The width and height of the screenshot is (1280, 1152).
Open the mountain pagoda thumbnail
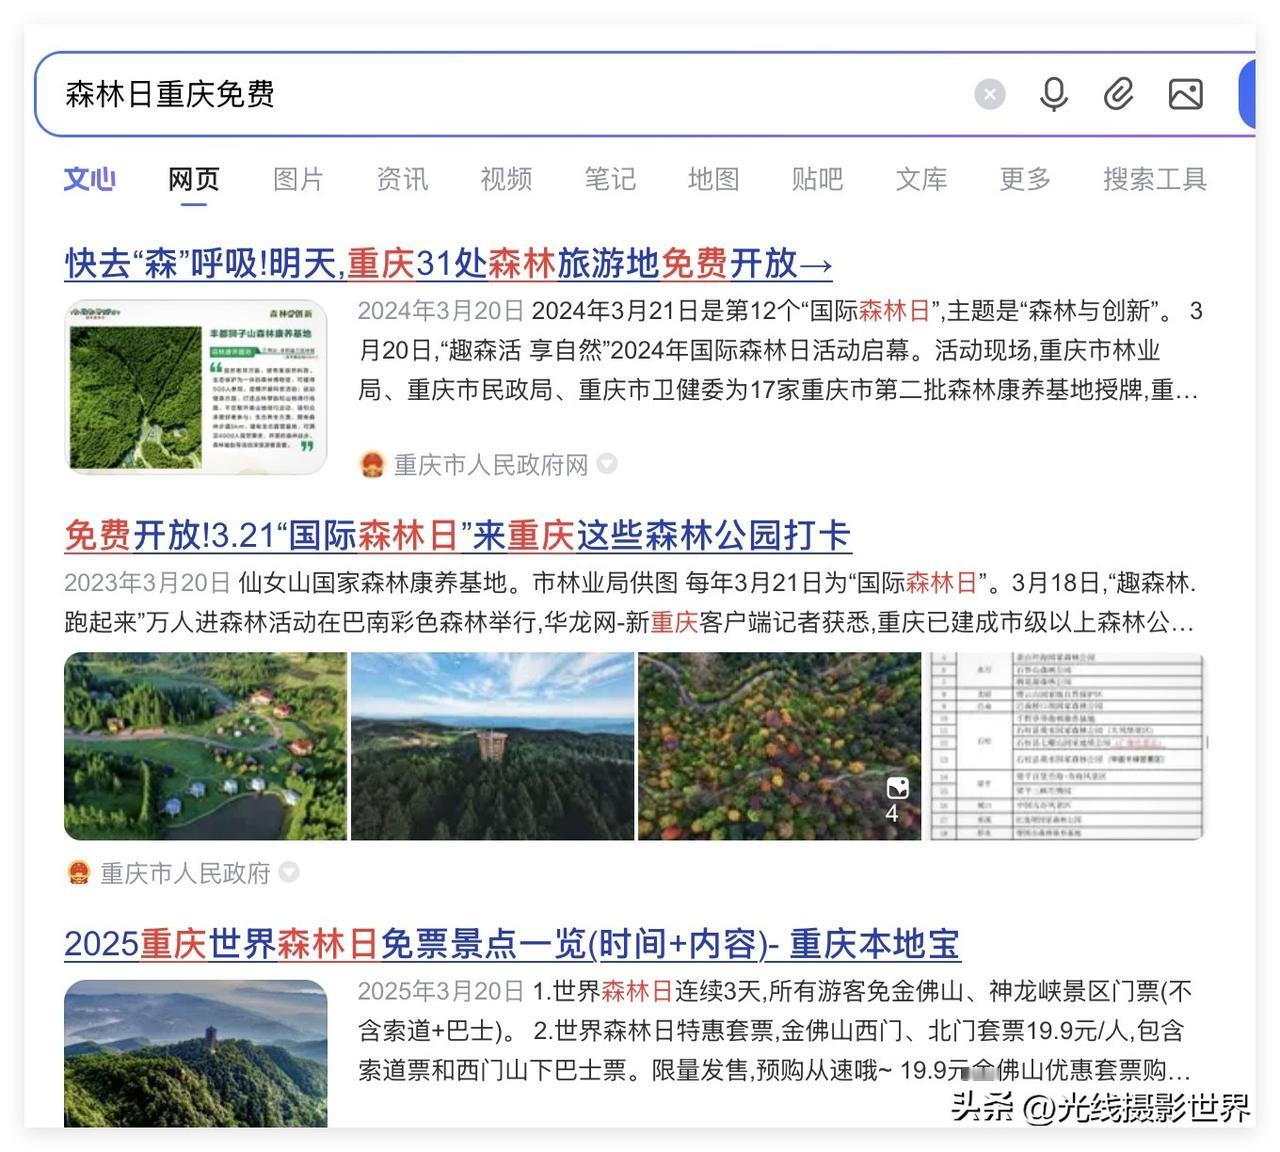196,1053
